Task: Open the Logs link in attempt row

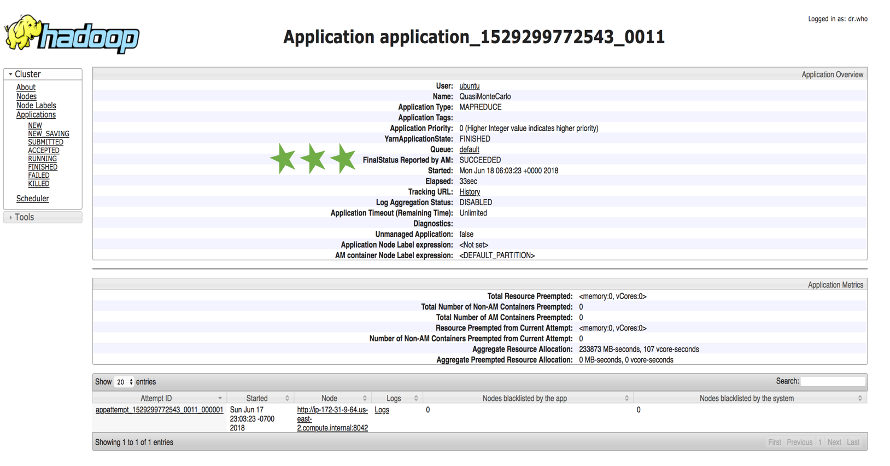Action: pyautogui.click(x=382, y=409)
